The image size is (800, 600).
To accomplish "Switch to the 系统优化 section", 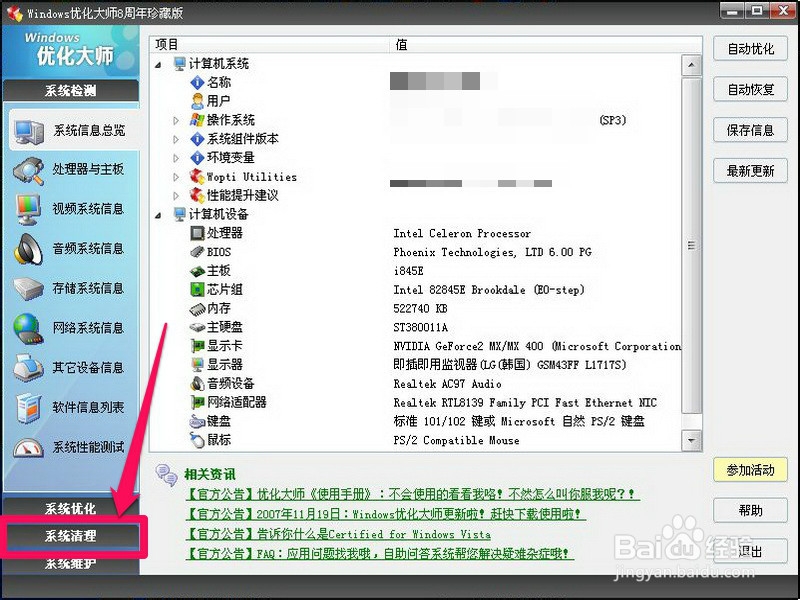I will pos(70,508).
